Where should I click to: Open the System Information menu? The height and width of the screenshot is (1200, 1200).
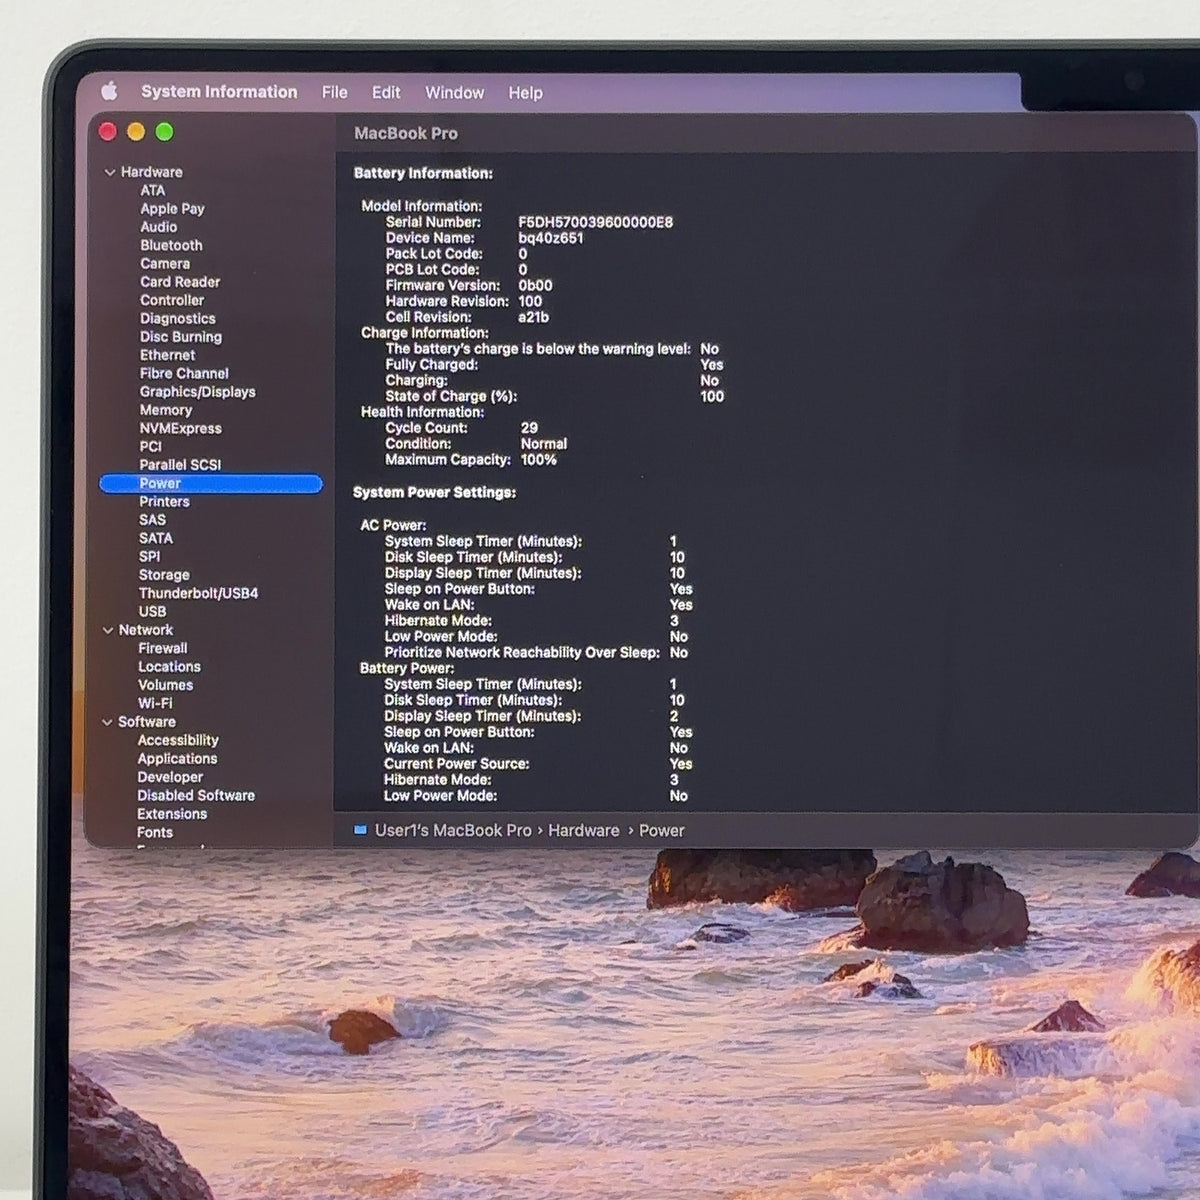[219, 92]
